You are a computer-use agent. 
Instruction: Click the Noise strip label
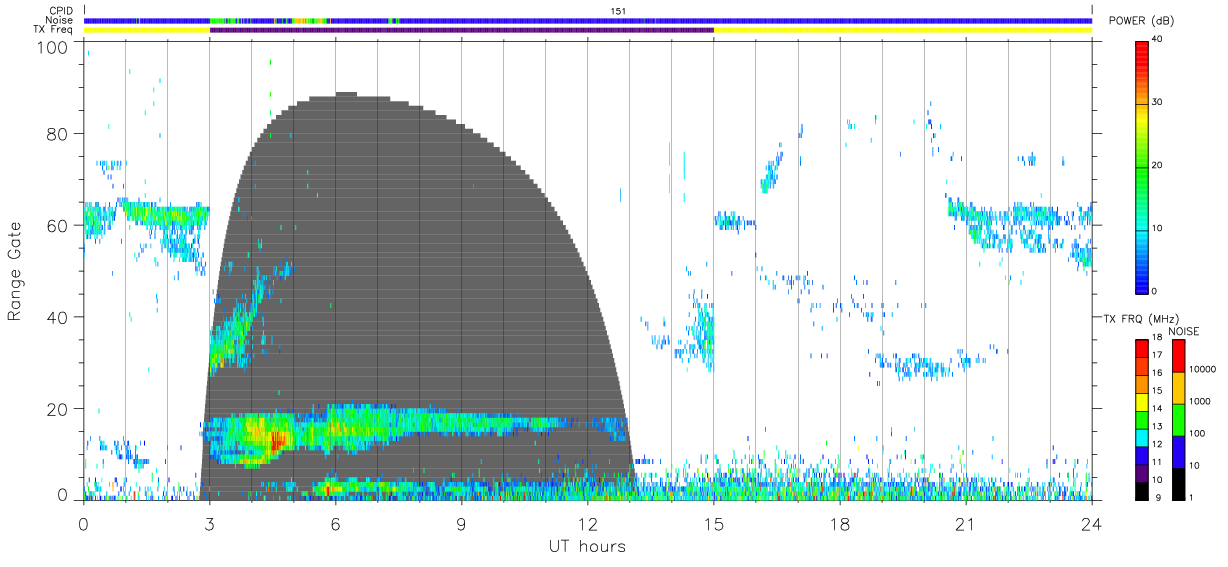[x=61, y=20]
